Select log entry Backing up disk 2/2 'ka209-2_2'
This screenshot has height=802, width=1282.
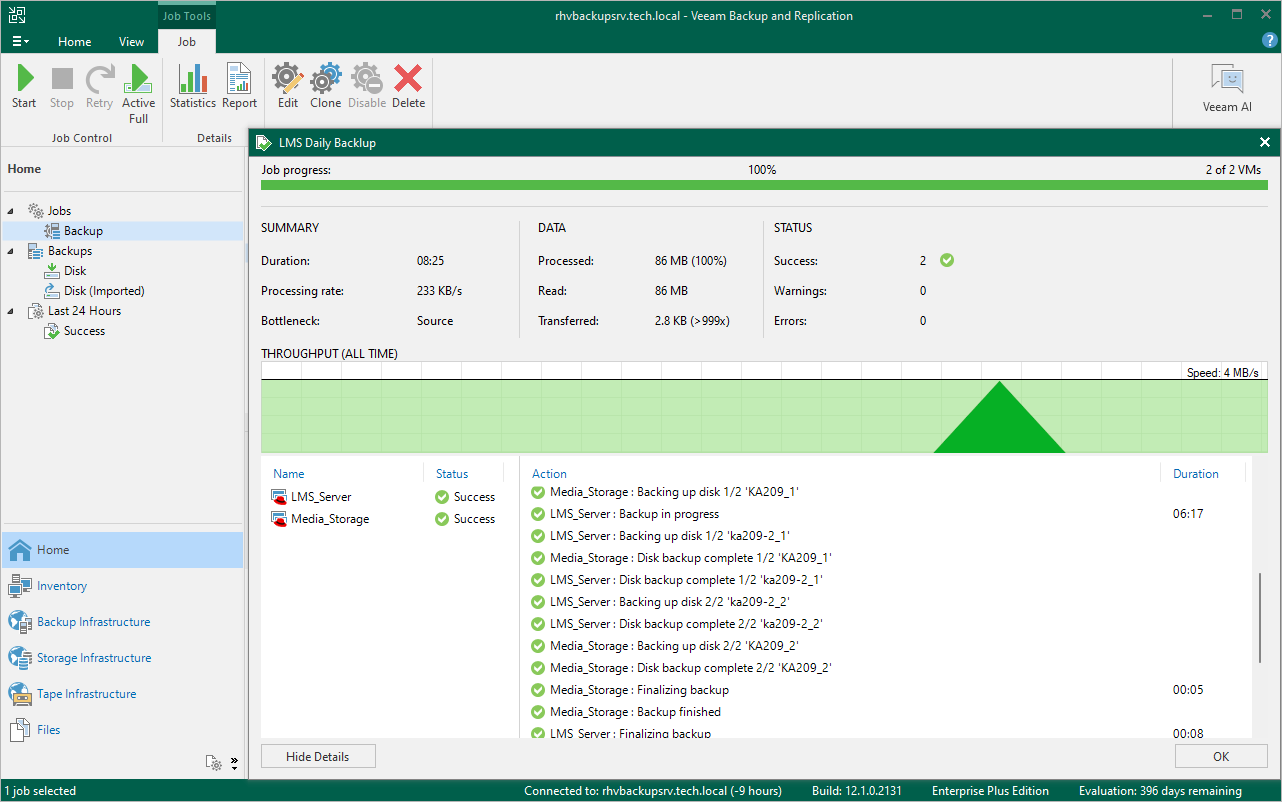click(671, 602)
